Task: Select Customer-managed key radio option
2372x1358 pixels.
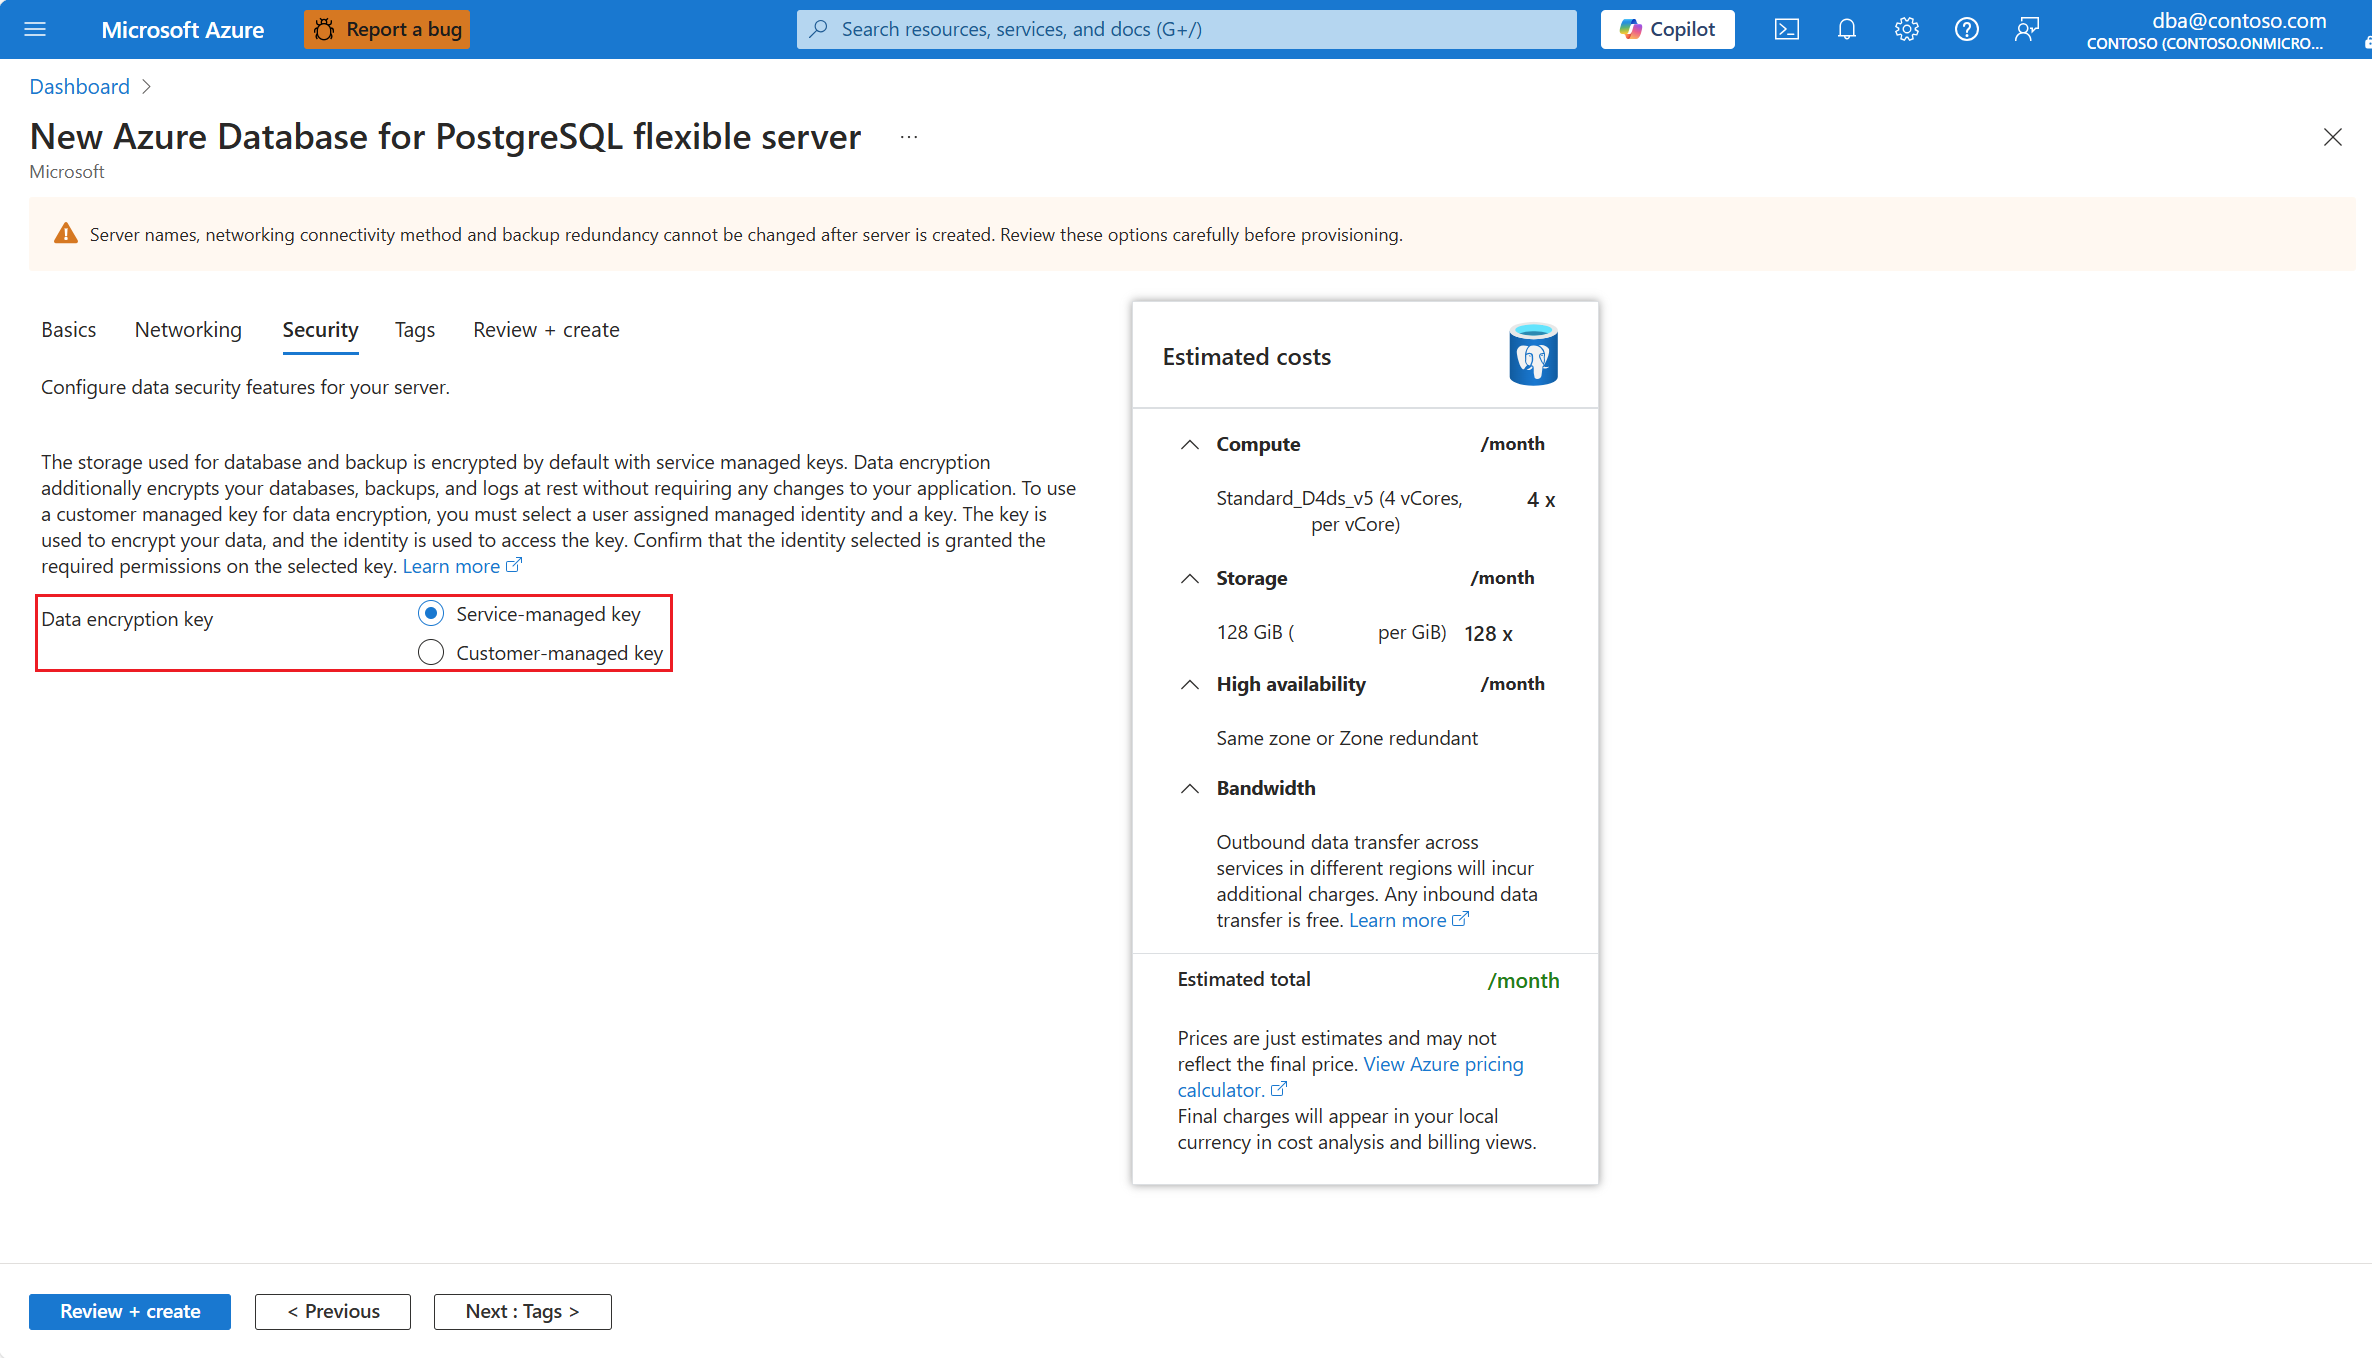Action: coord(431,652)
